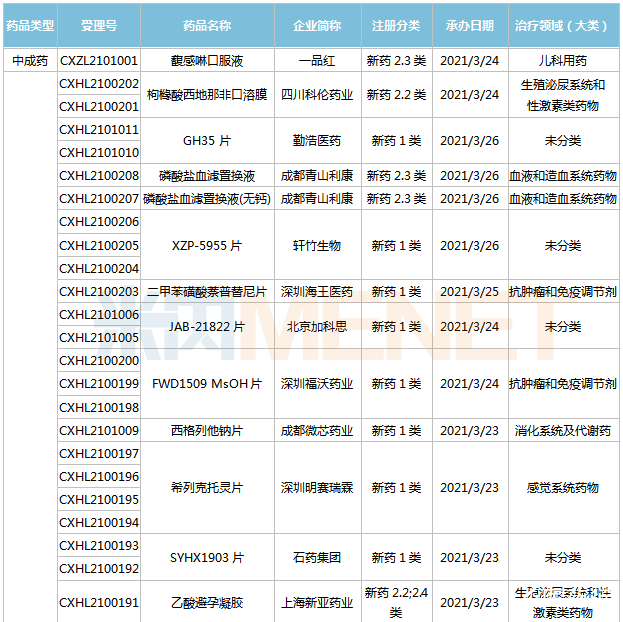Viewport: 623px width, 622px height.
Task: Select drug name 二甲苯磺酸萘普替尼片
Action: point(207,292)
